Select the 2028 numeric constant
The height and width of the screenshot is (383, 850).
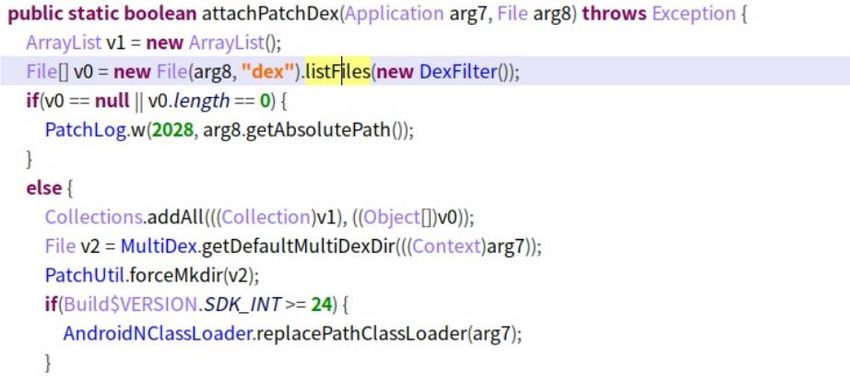pos(172,130)
